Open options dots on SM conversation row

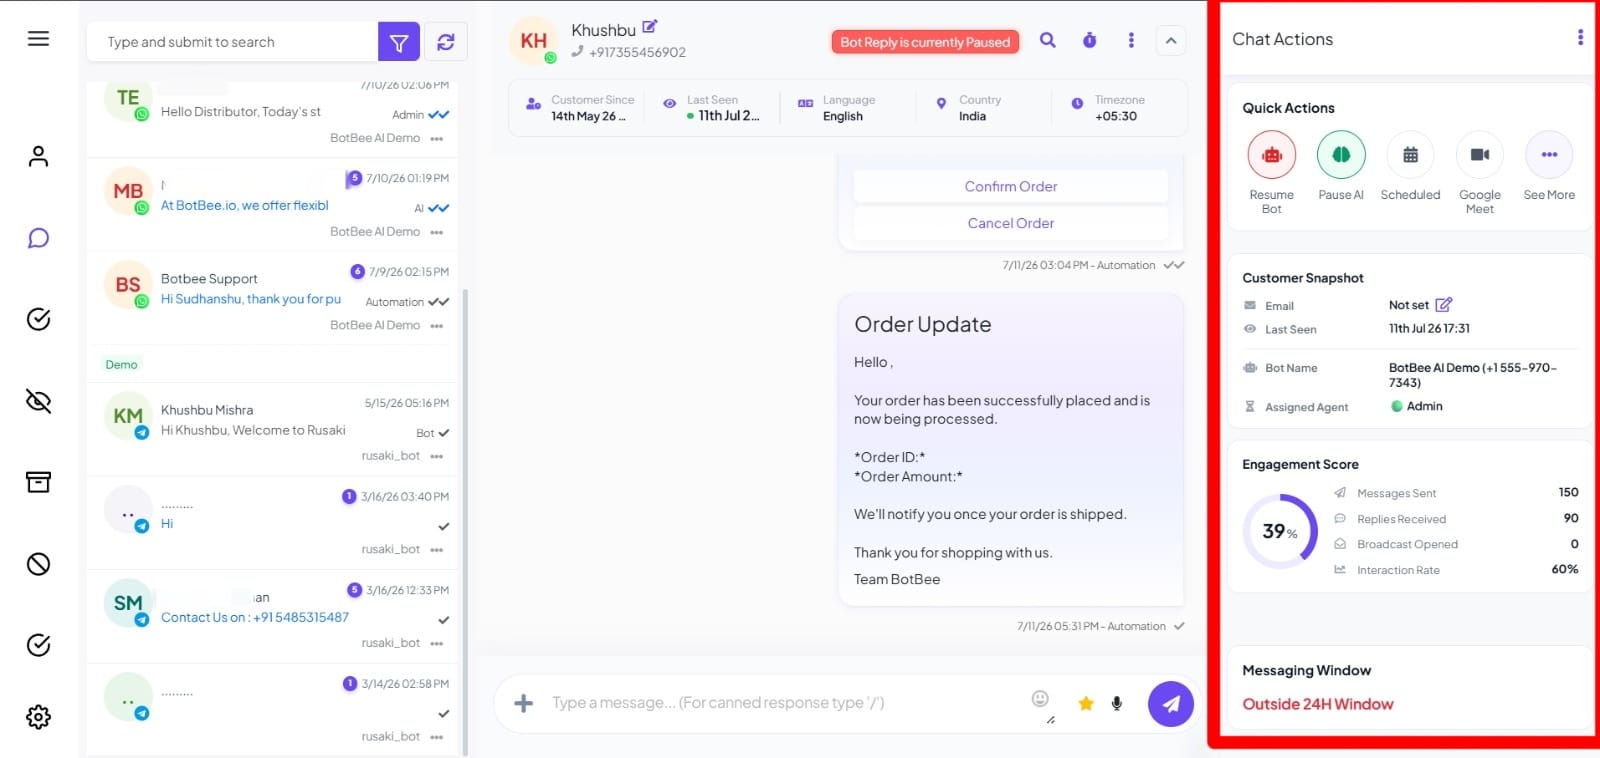point(437,643)
